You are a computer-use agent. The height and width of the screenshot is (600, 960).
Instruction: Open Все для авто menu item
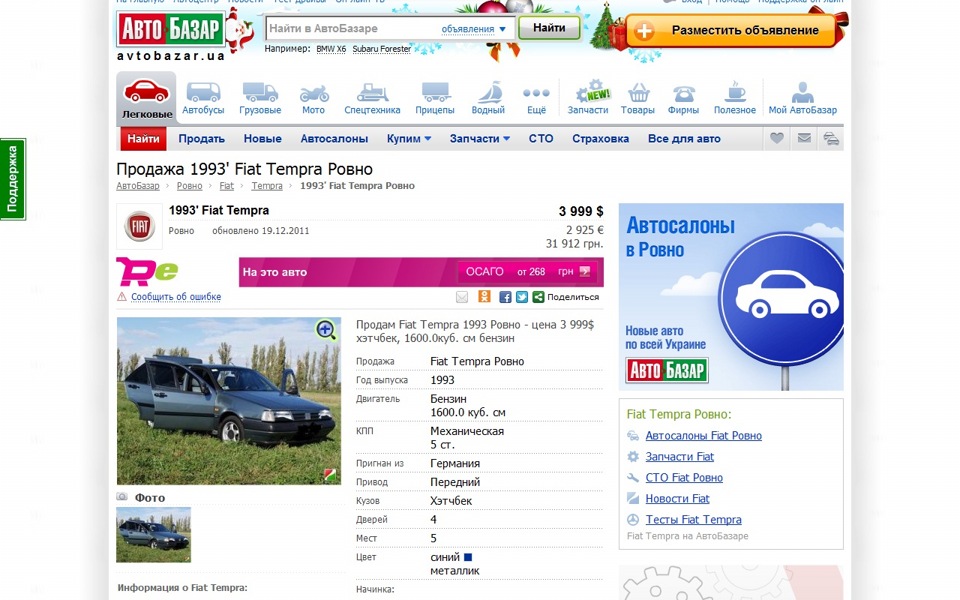click(684, 138)
